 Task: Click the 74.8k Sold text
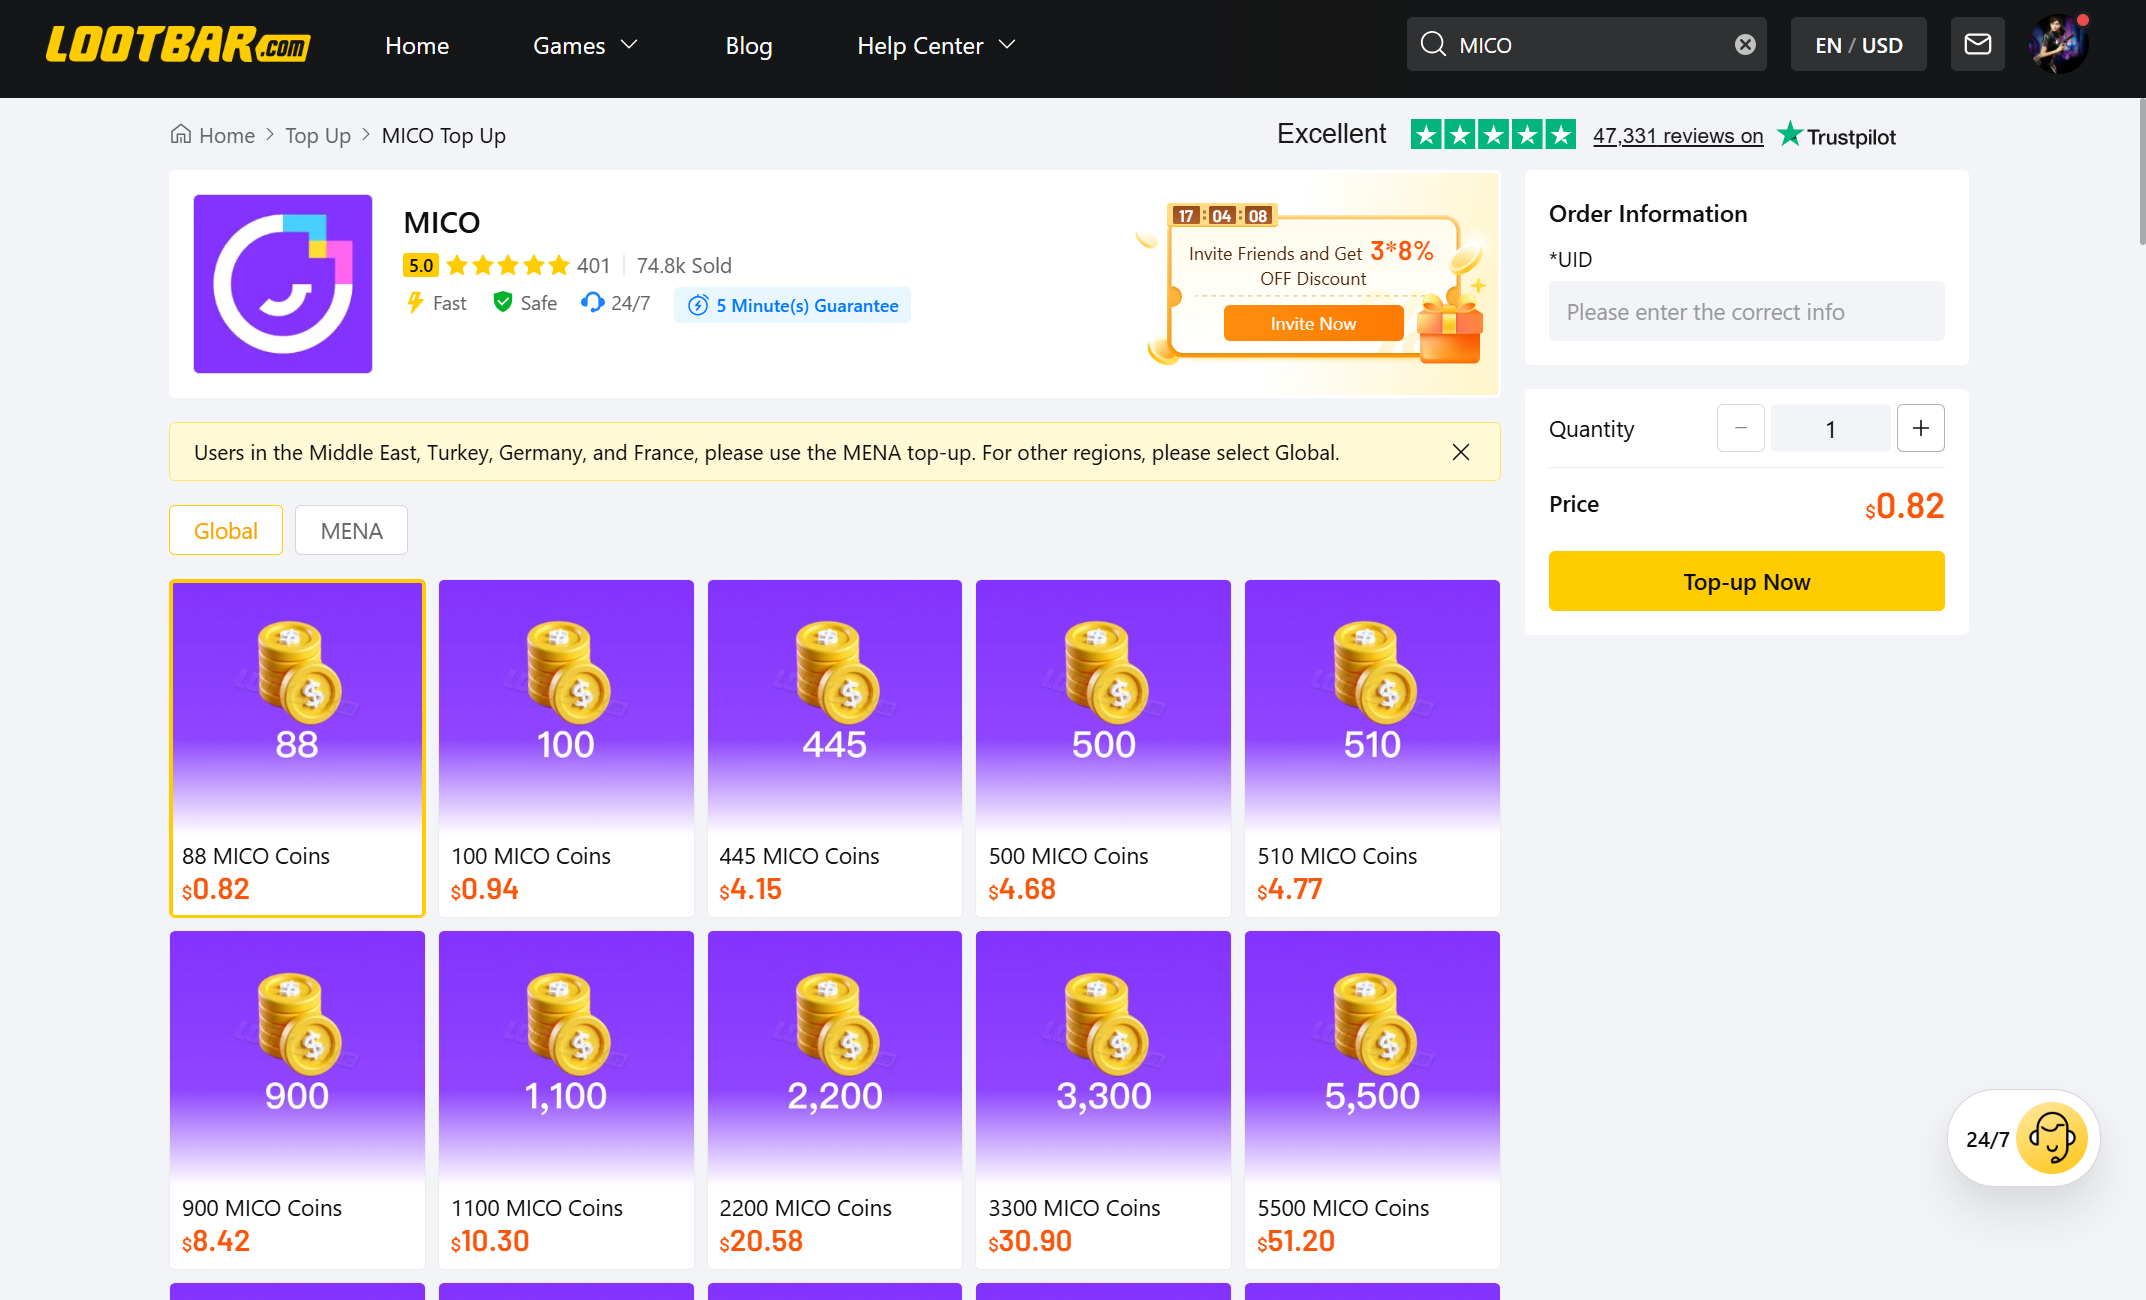(x=684, y=265)
